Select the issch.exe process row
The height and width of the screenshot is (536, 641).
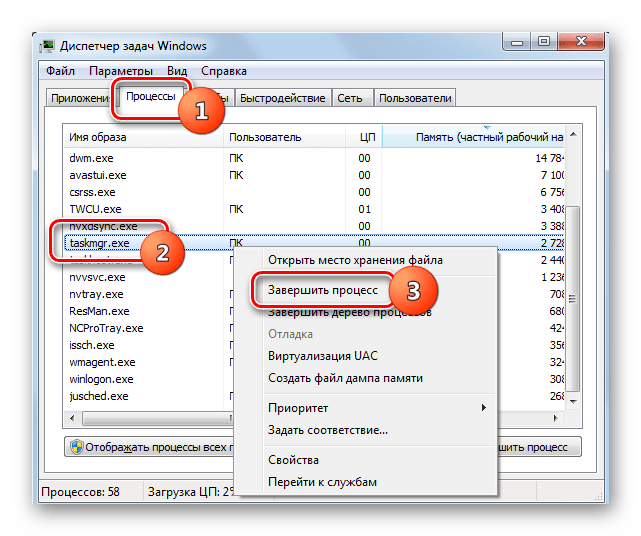(x=149, y=345)
